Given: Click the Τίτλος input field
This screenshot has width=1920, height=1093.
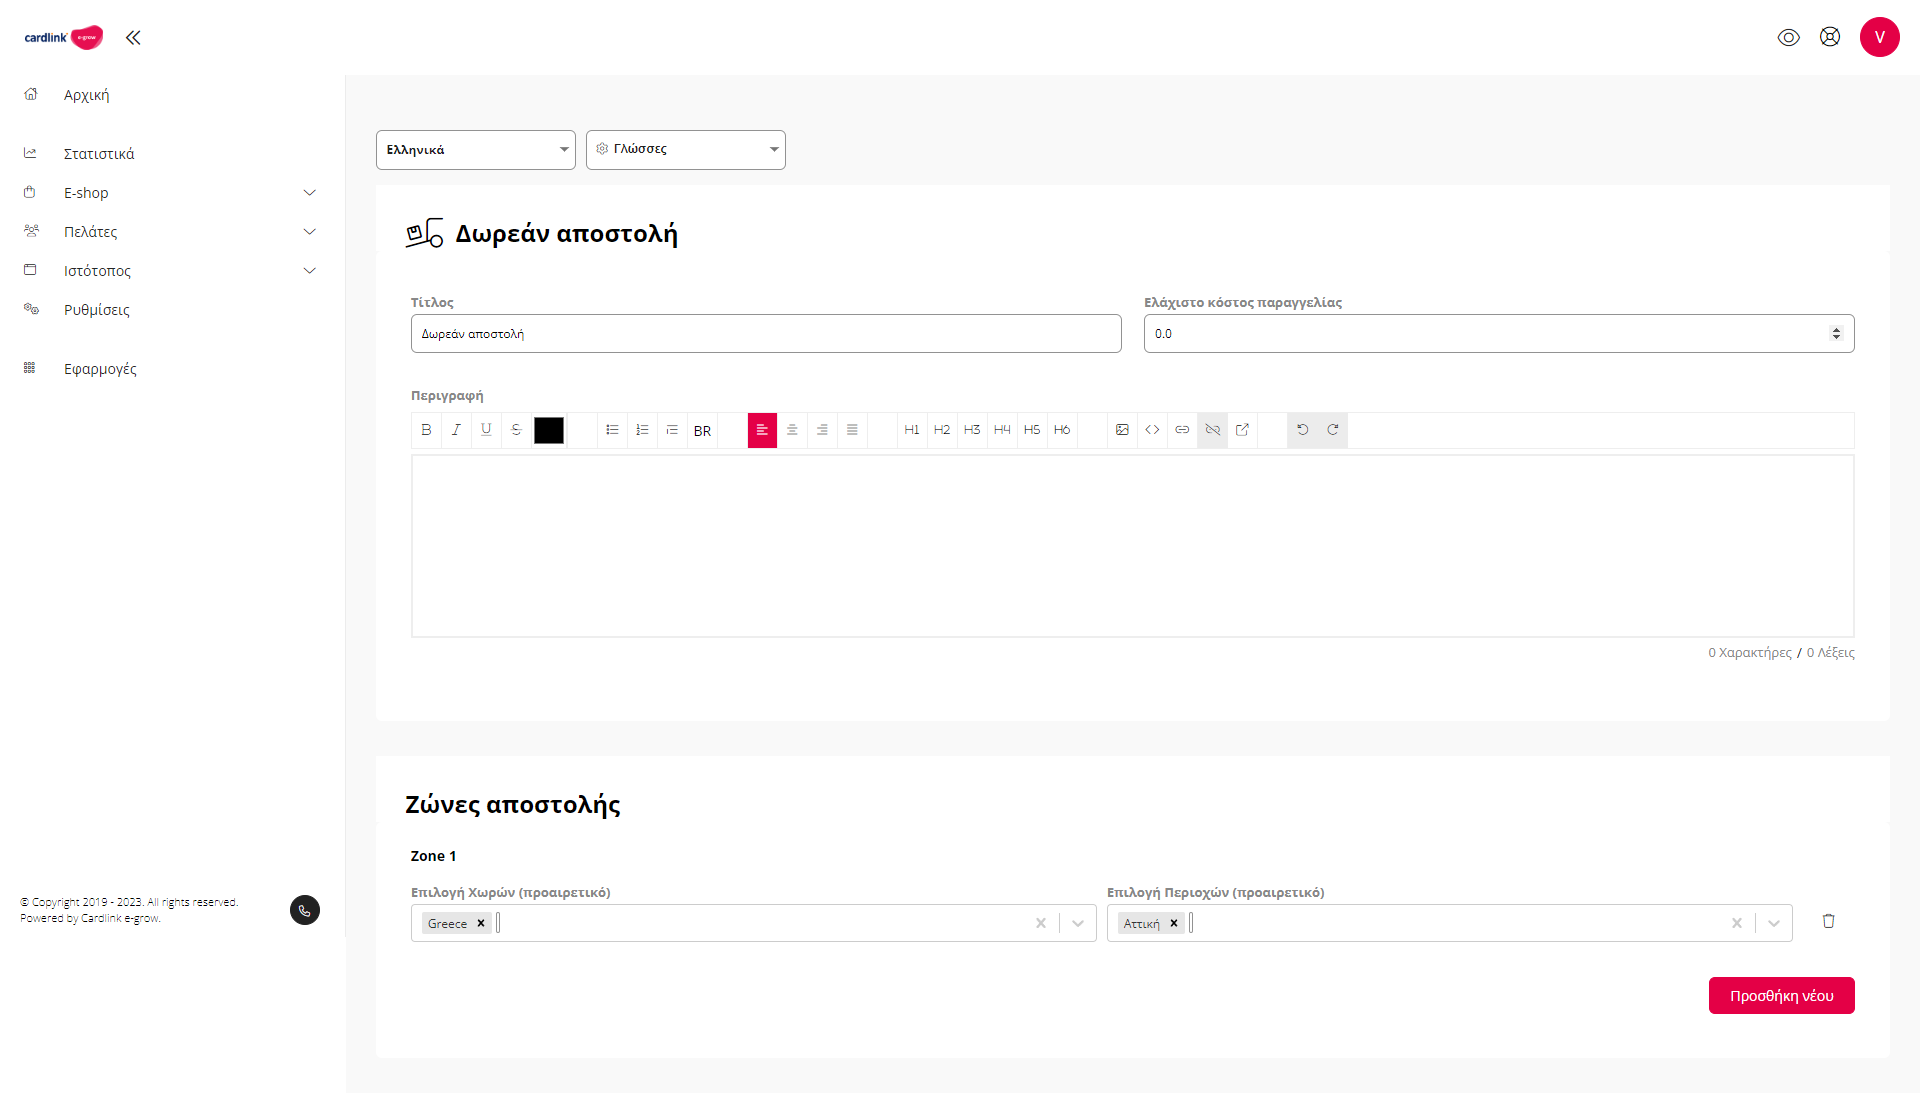Looking at the screenshot, I should pos(765,334).
